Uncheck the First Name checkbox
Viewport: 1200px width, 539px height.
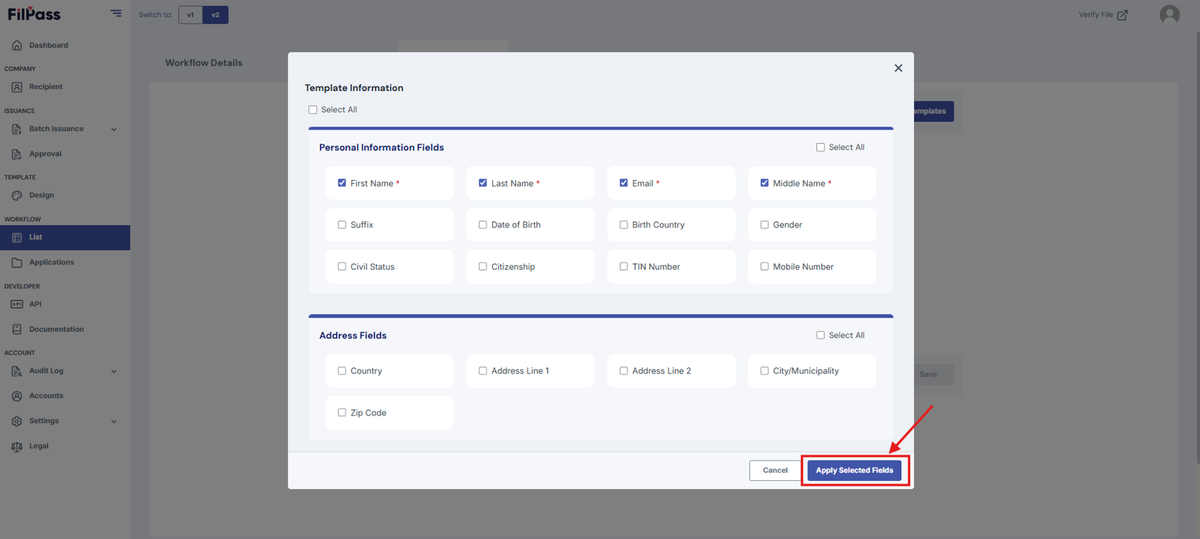[x=342, y=183]
